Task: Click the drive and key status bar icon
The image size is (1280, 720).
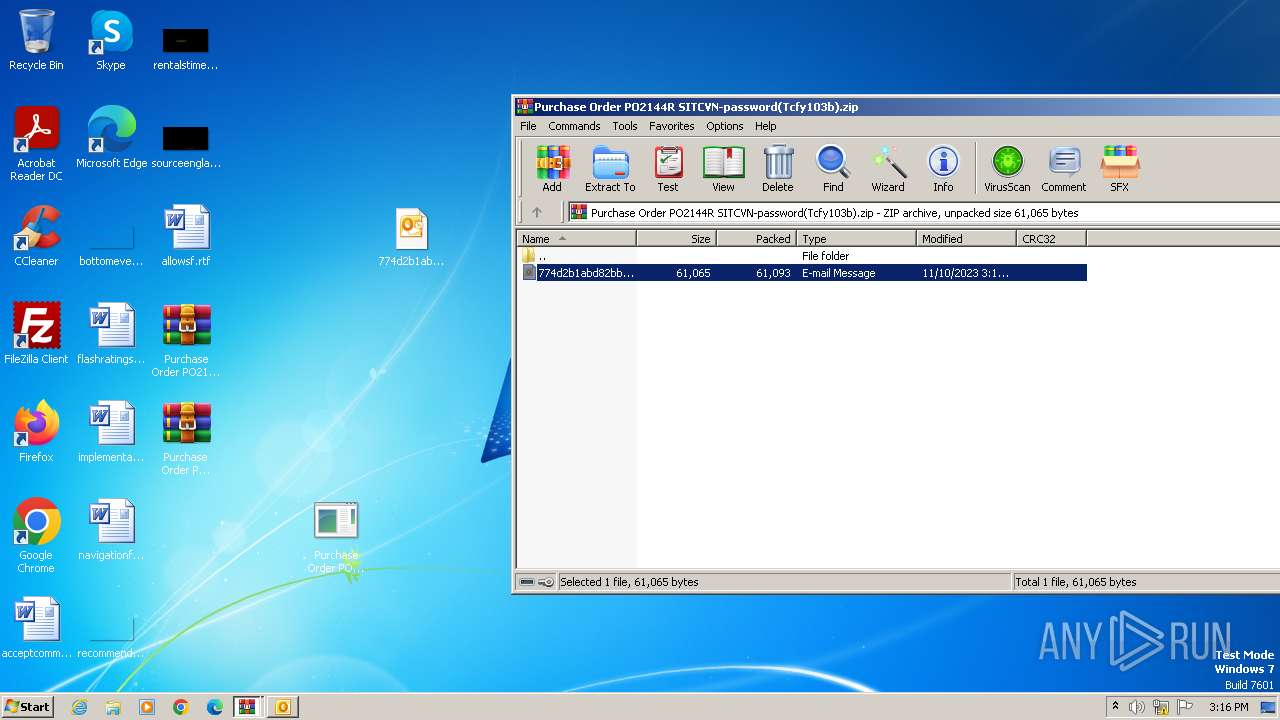Action: click(537, 582)
